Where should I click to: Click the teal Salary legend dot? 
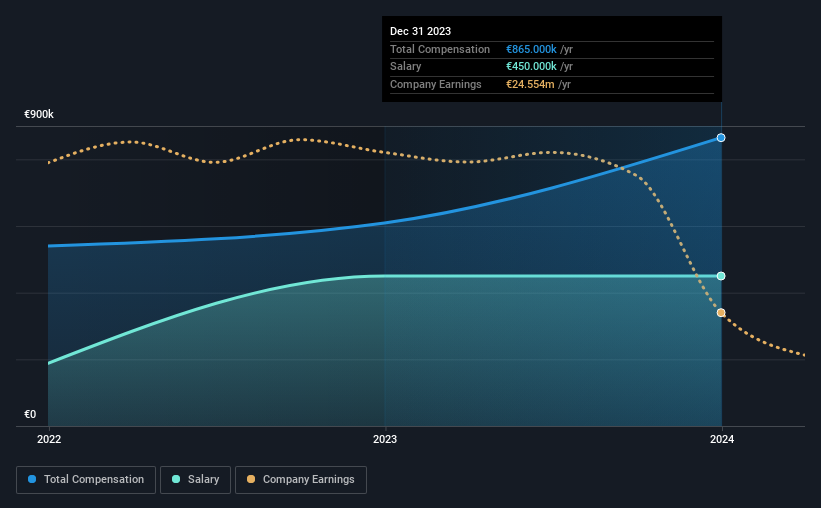click(x=176, y=479)
